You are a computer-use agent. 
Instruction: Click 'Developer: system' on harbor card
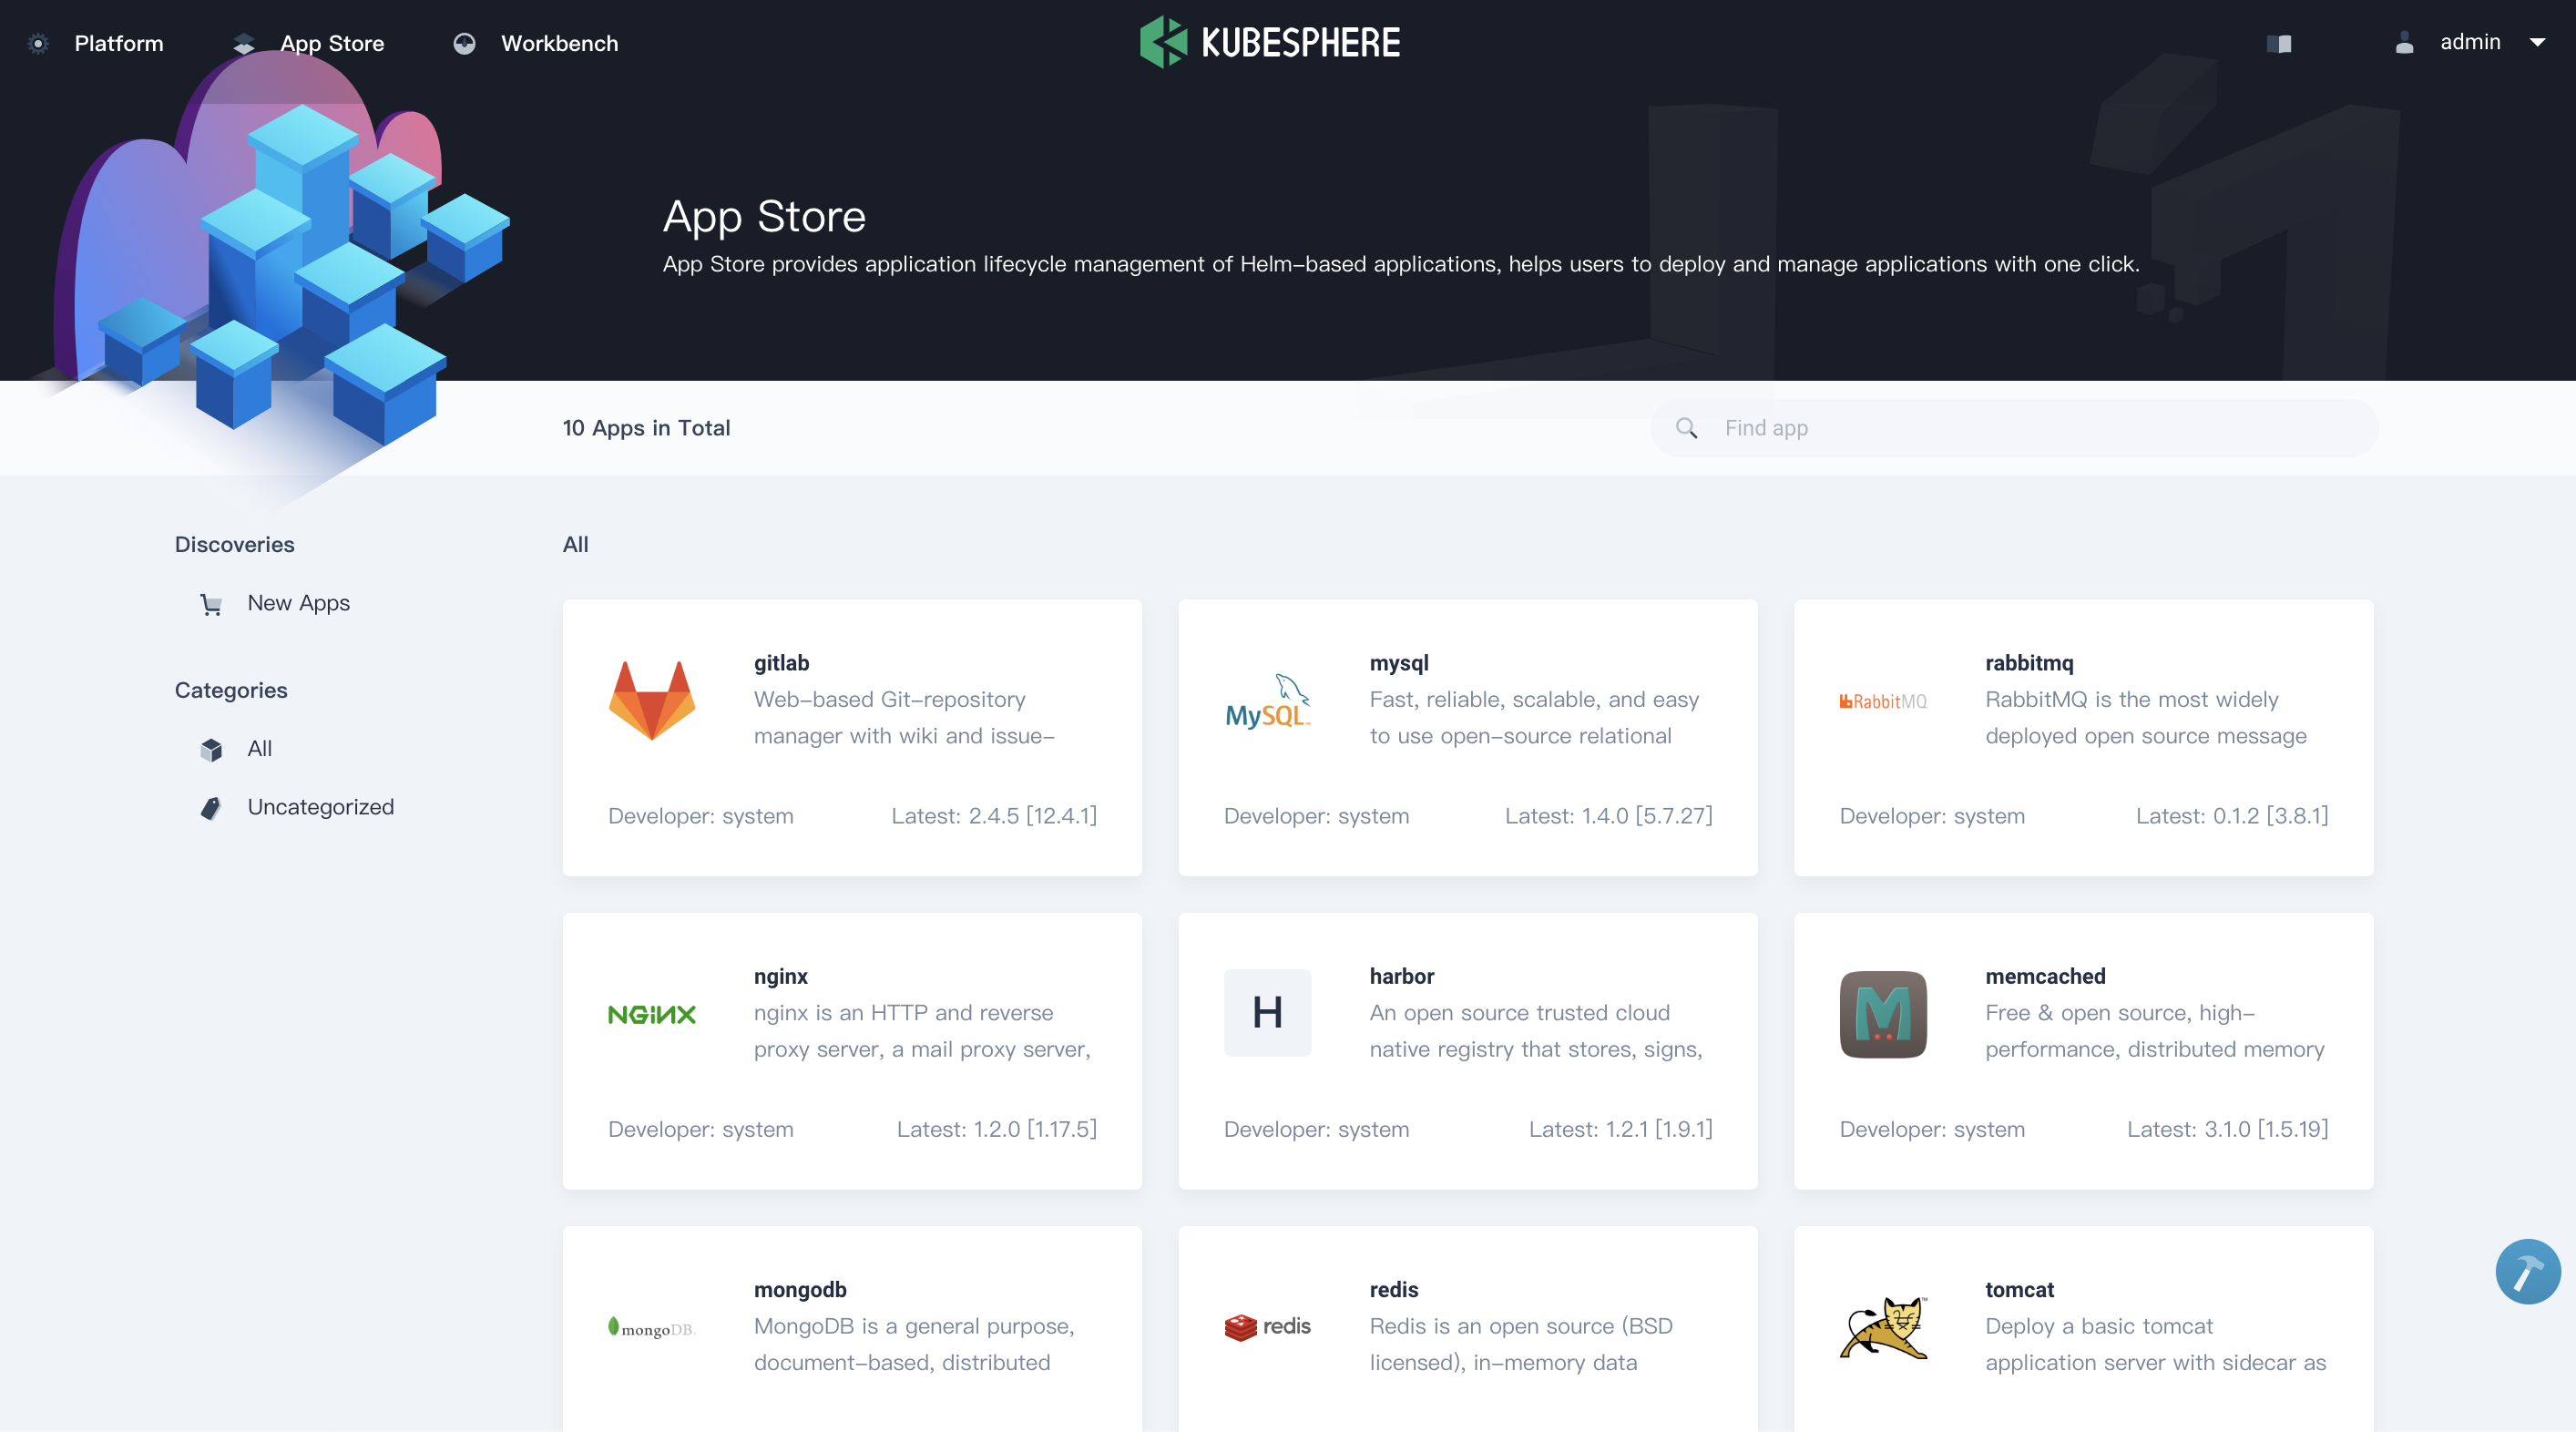(x=1316, y=1129)
